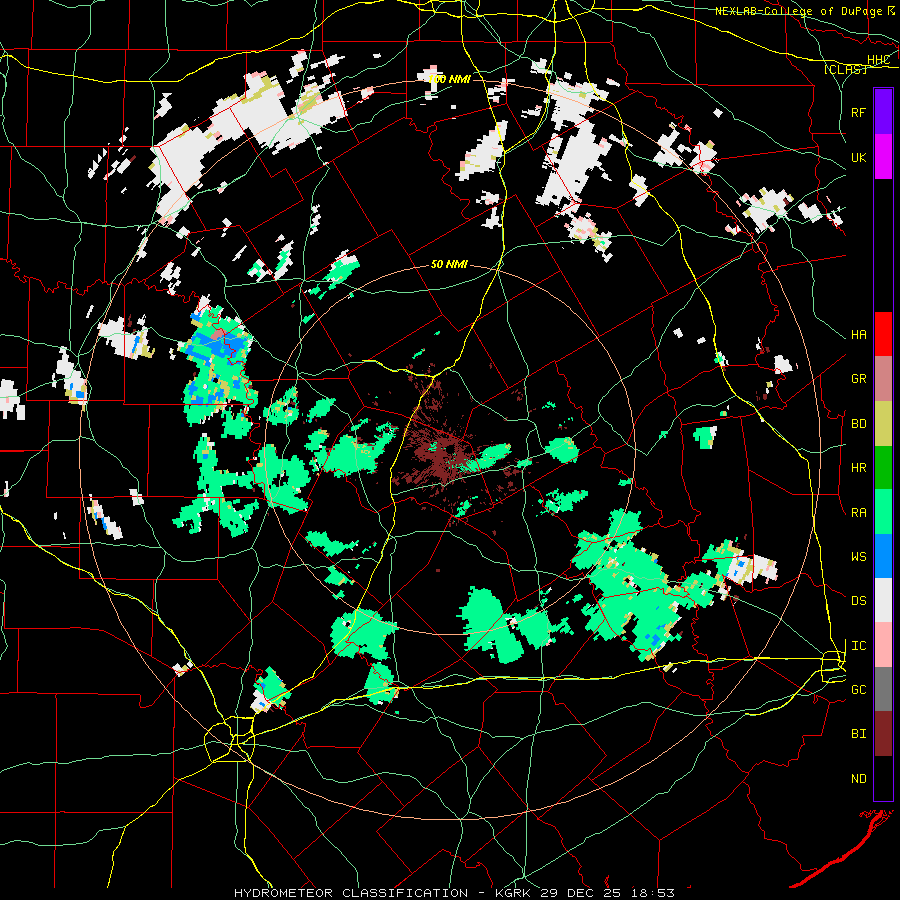Click the purple RF color swatch
This screenshot has height=900, width=900.
click(x=883, y=111)
